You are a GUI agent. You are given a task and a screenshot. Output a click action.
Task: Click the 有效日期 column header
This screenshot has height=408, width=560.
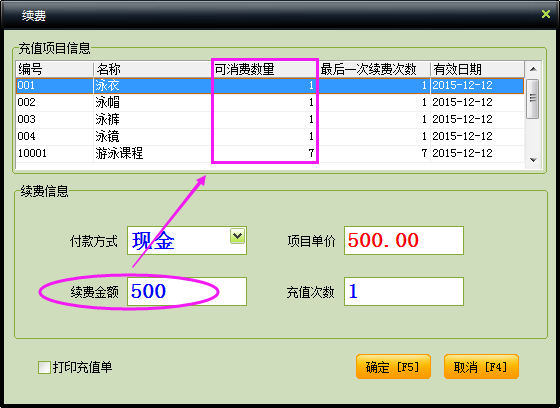tap(478, 69)
